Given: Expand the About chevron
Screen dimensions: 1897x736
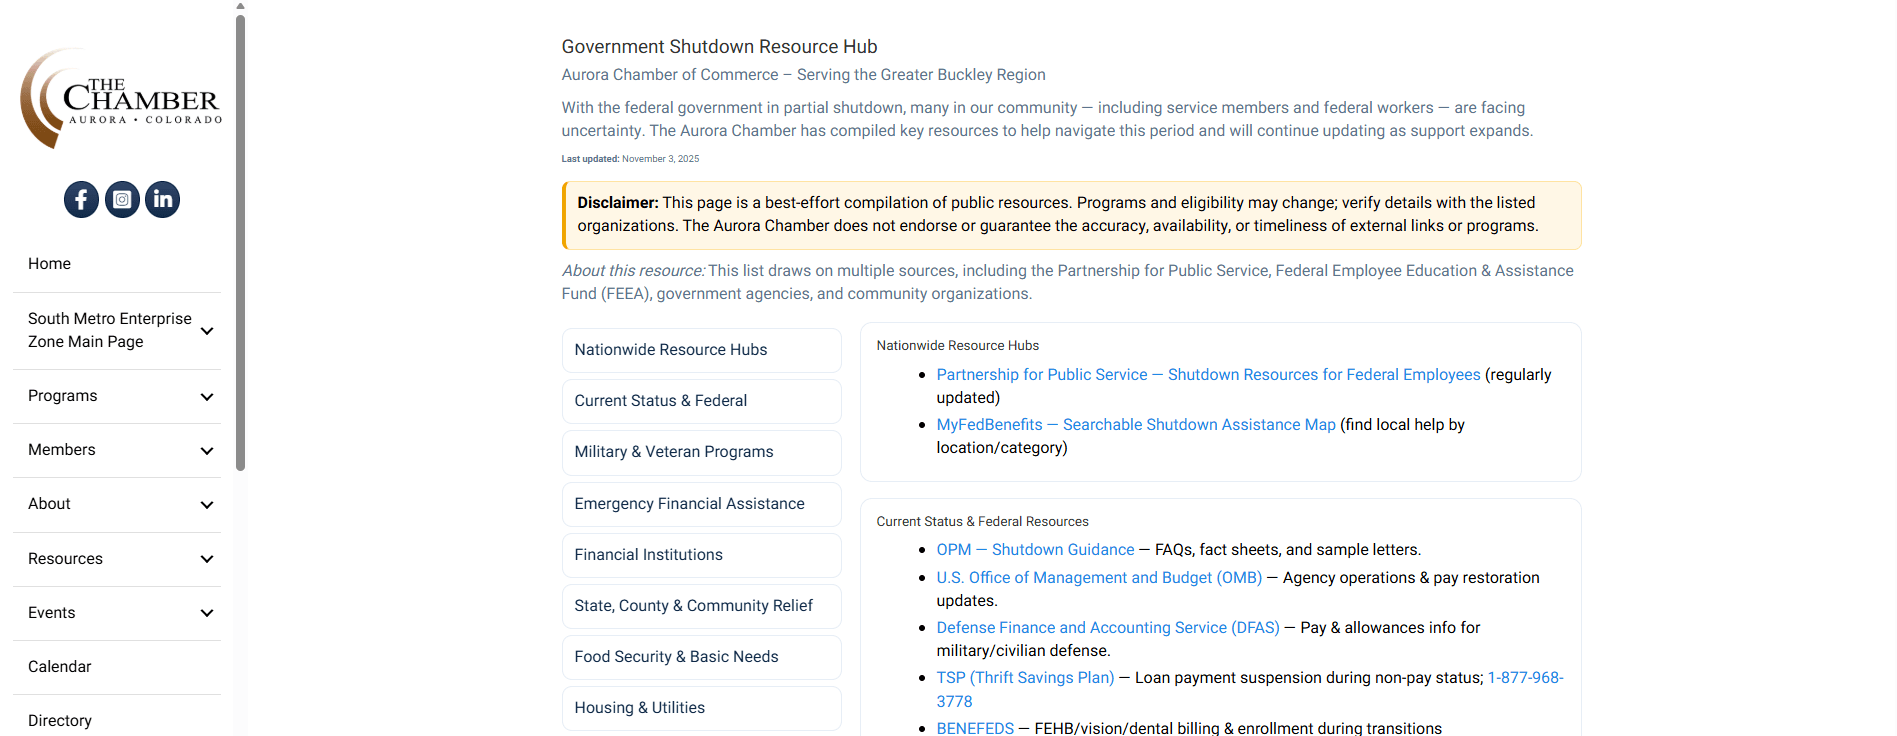Looking at the screenshot, I should click(x=207, y=505).
